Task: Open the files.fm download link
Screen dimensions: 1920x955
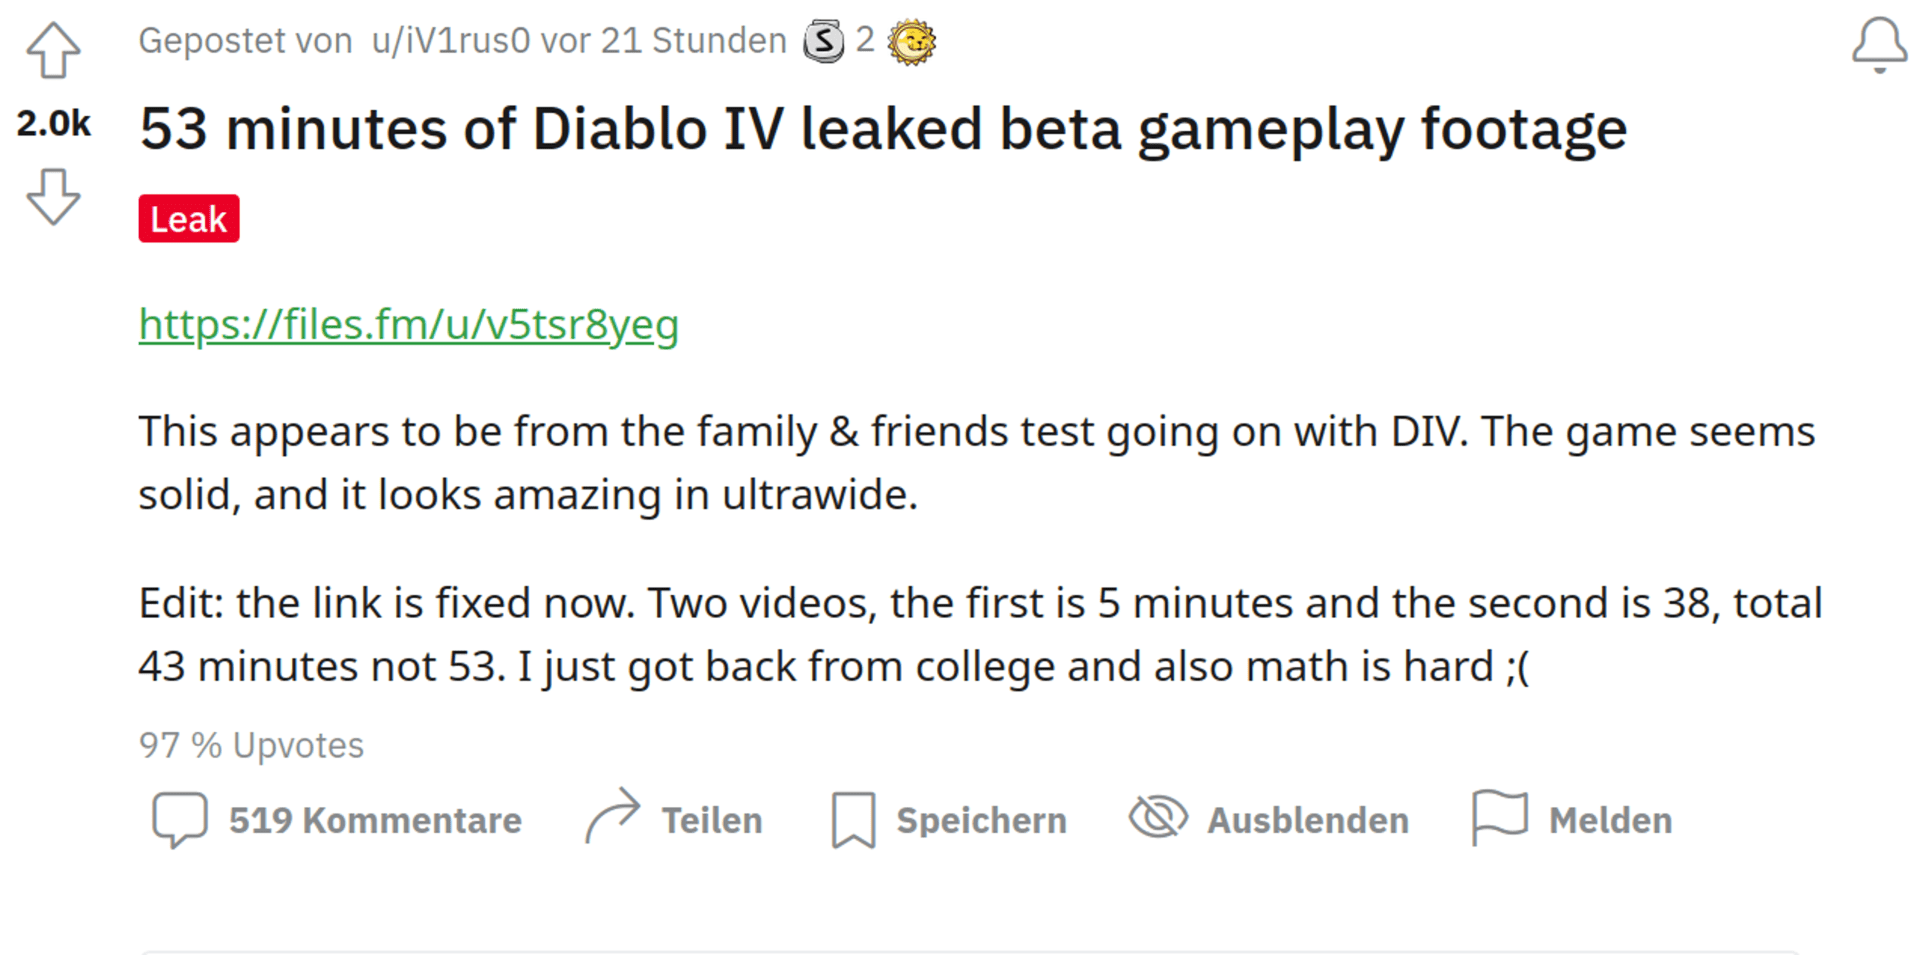Action: point(409,324)
